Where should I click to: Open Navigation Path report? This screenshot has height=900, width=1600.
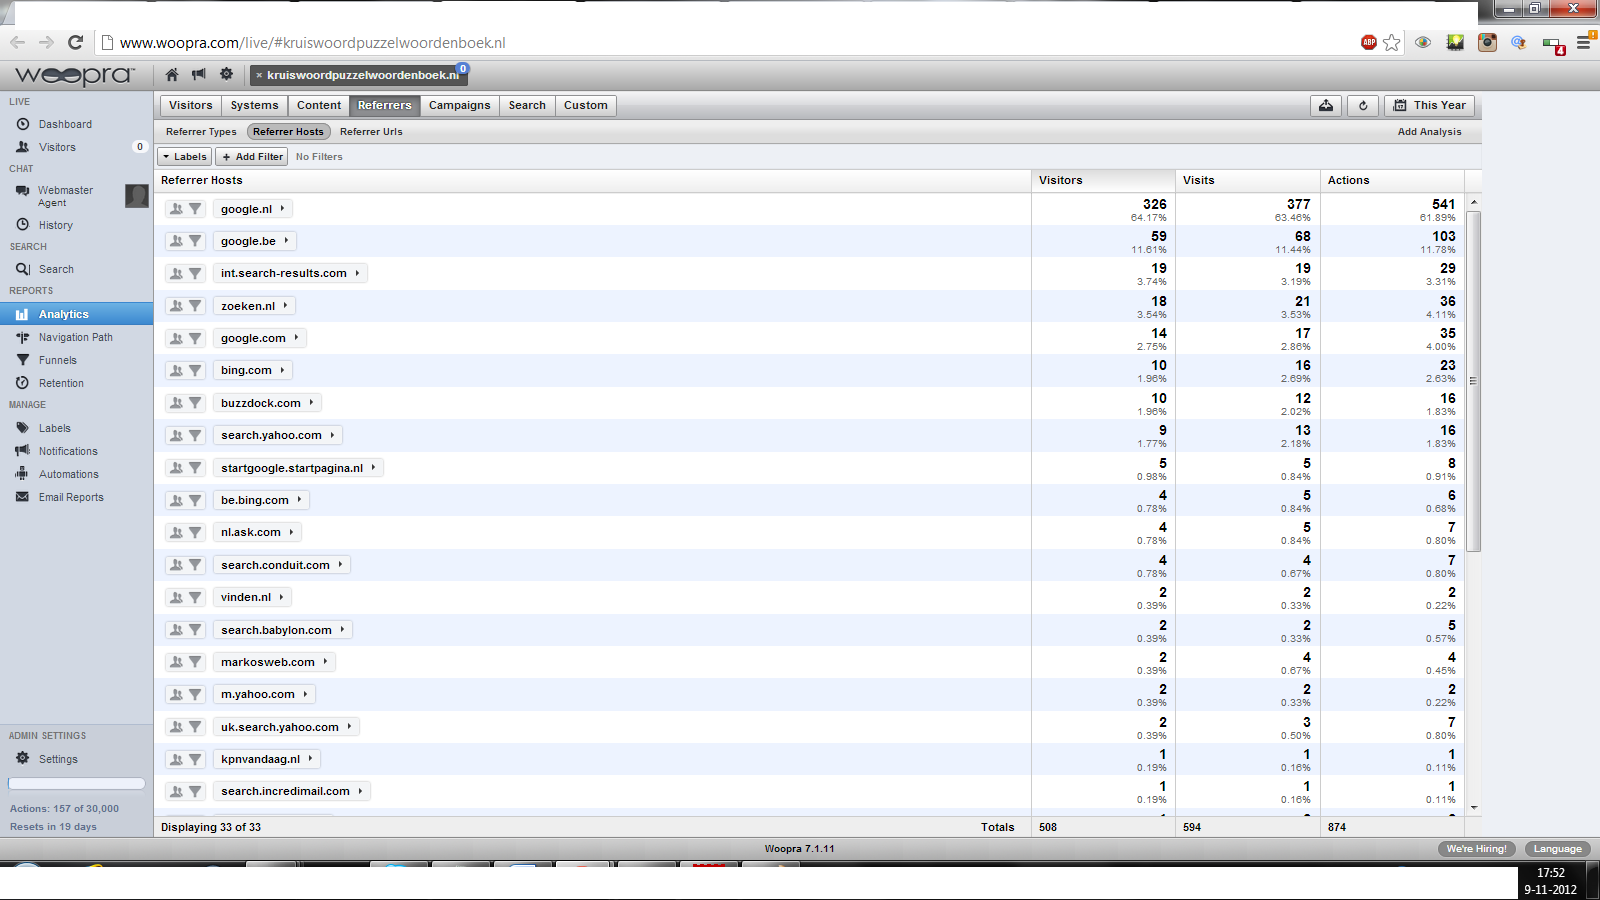75,337
